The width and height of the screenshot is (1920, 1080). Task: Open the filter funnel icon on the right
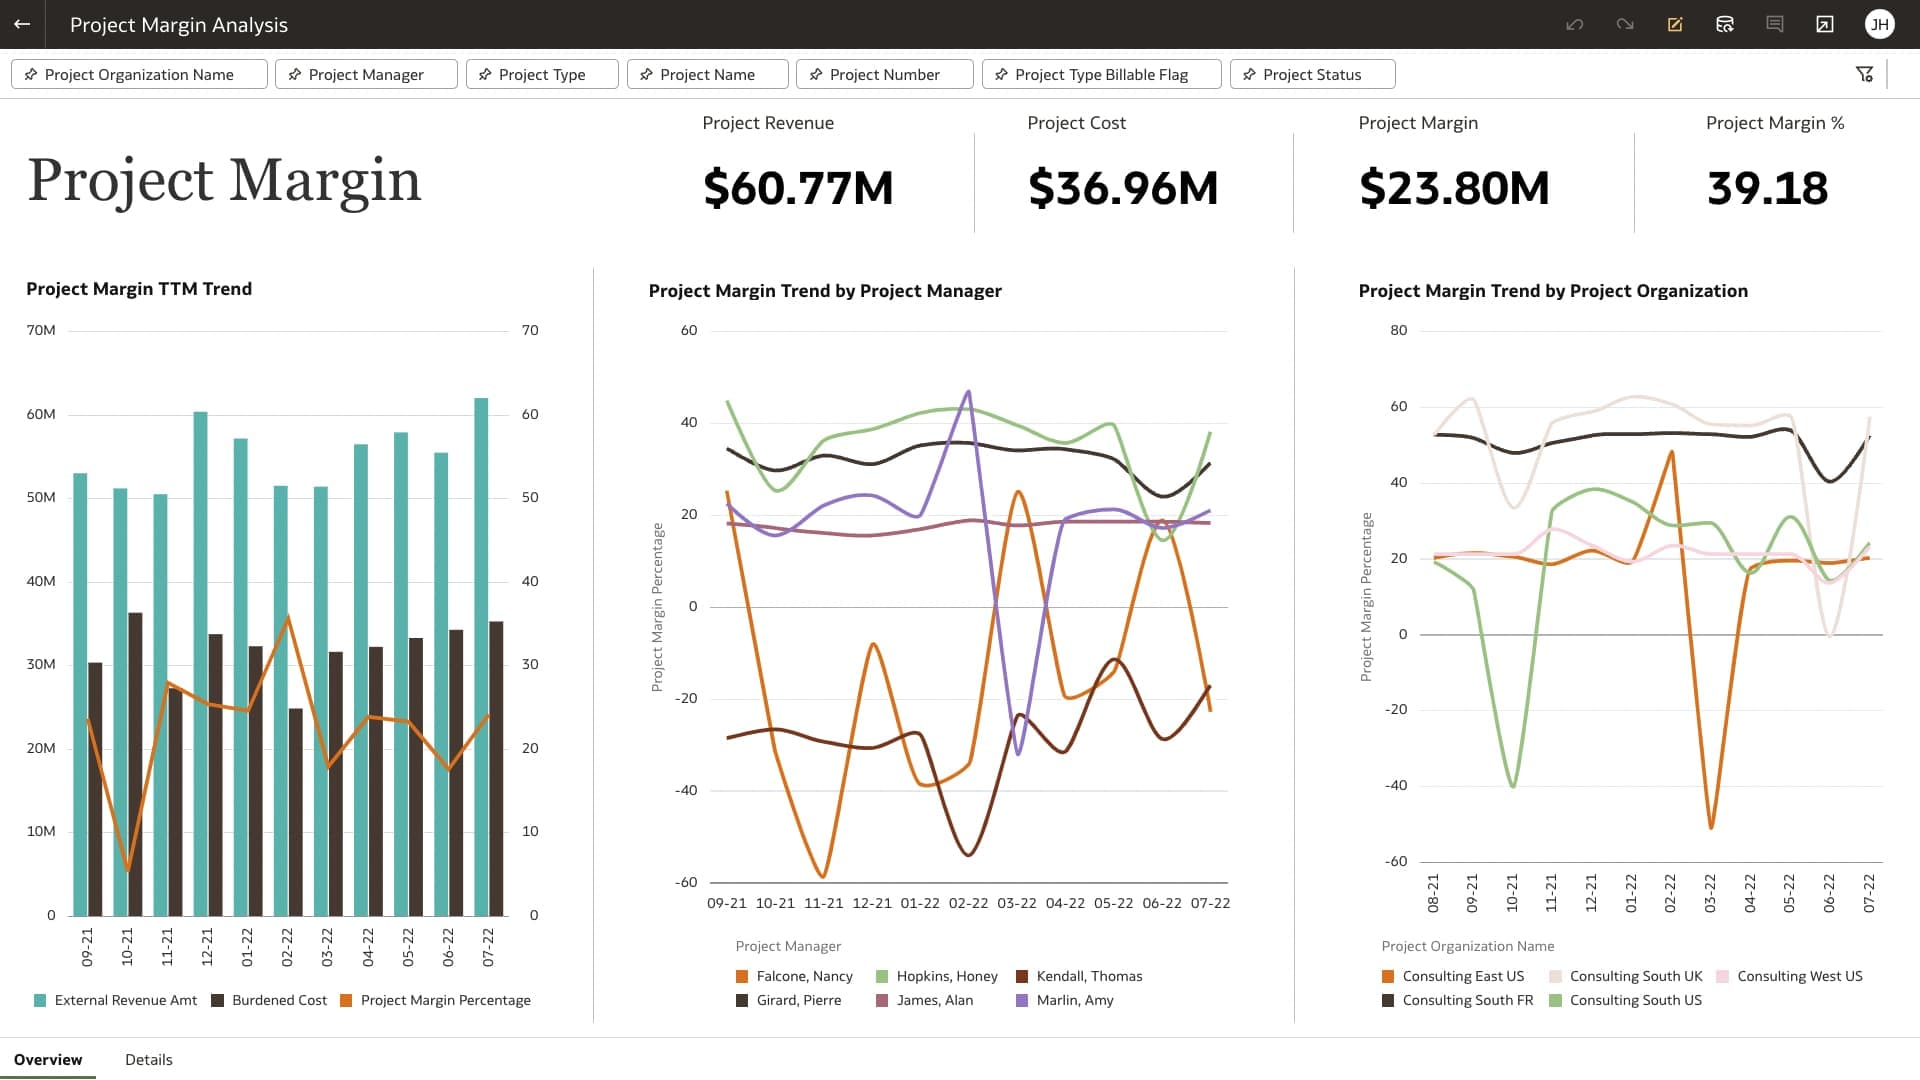1866,73
